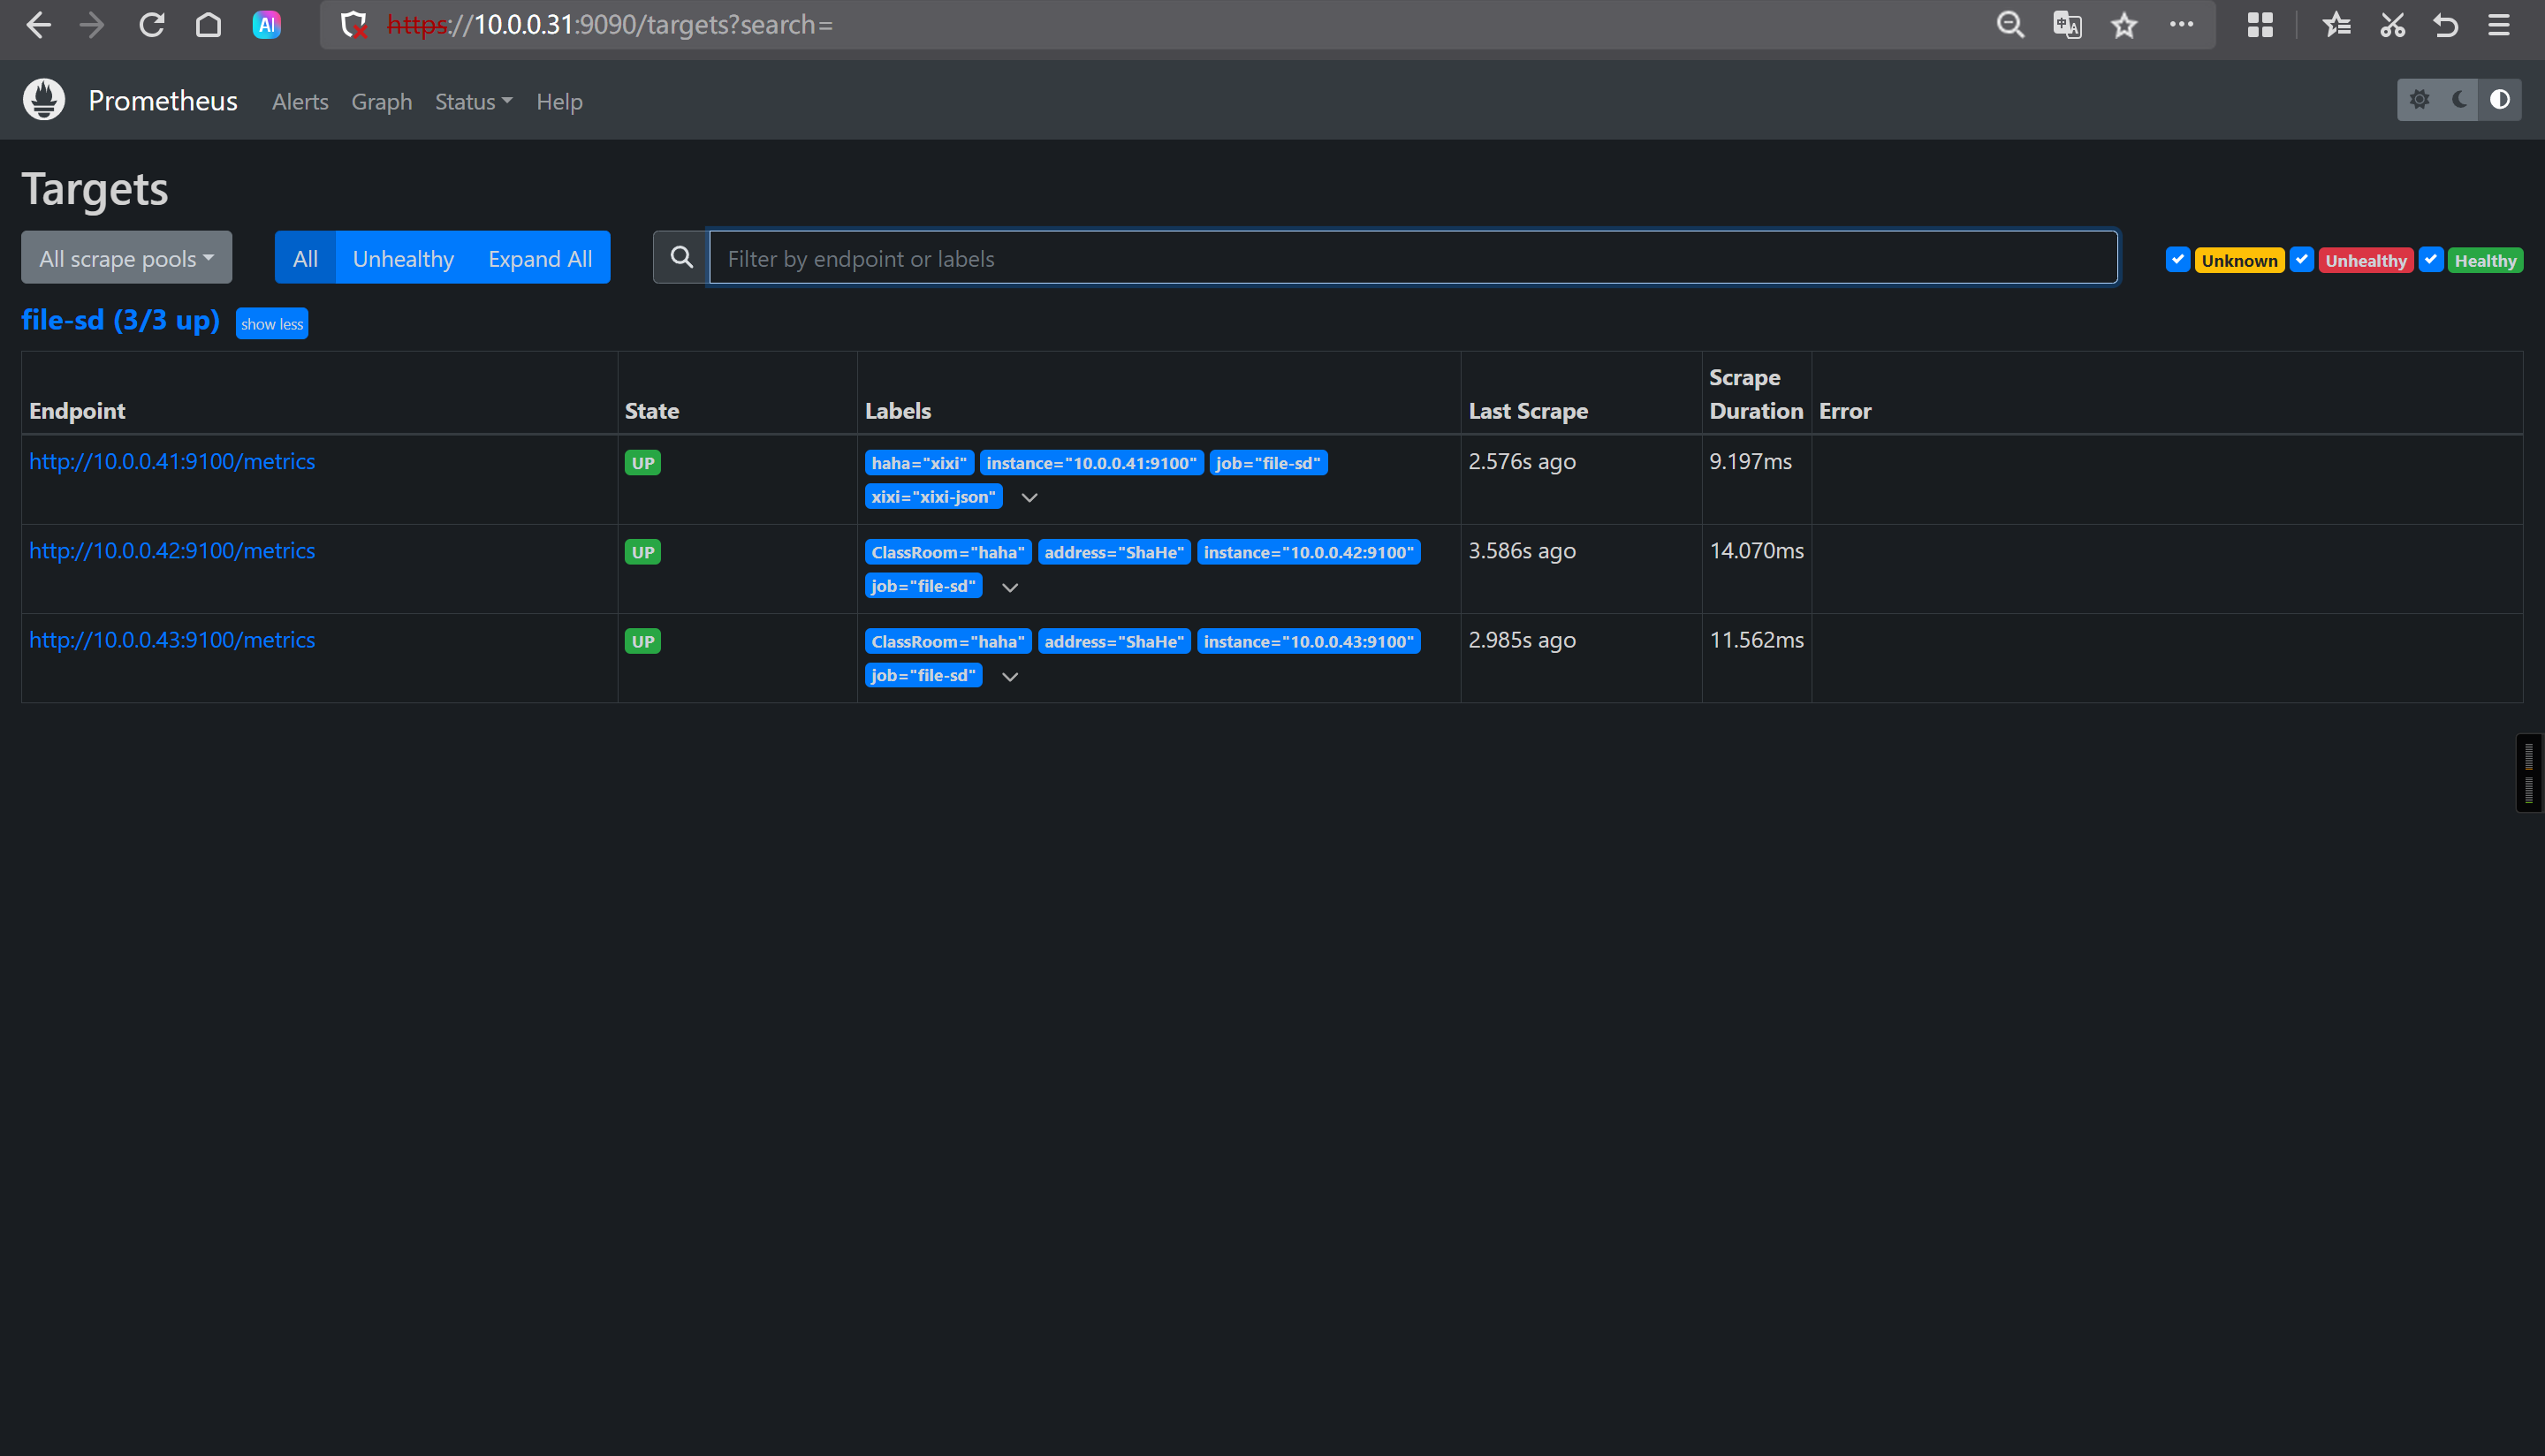
Task: Click the undo arrow icon in browser toolbar
Action: [x=2446, y=25]
